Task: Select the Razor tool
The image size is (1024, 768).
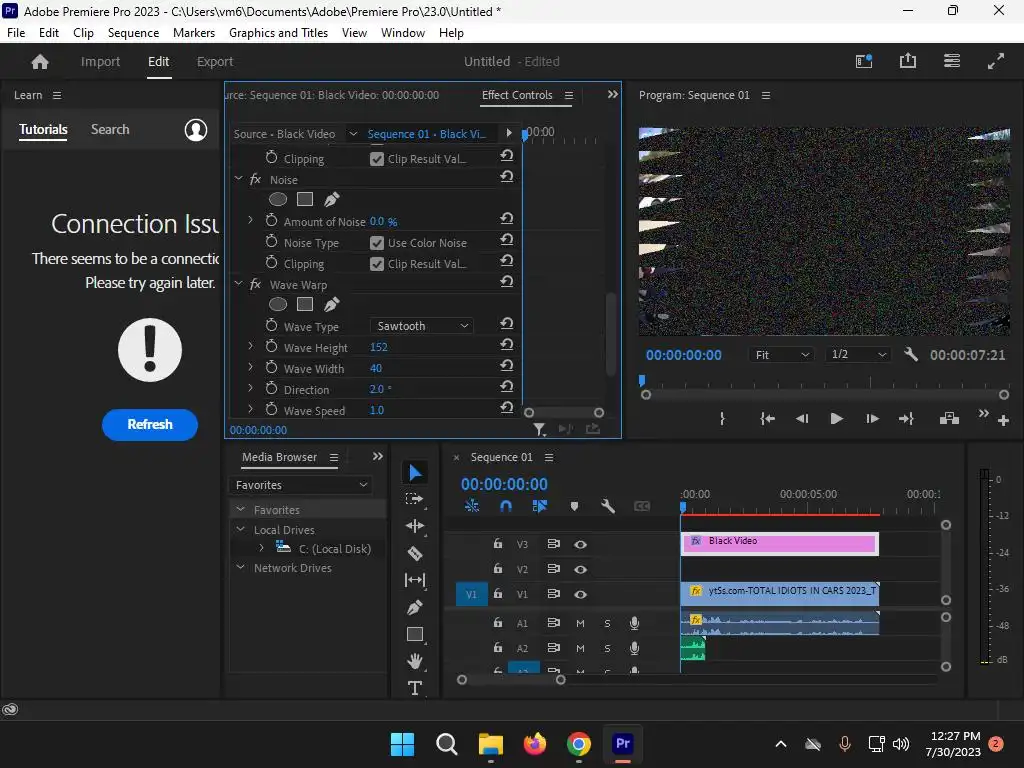Action: click(415, 554)
